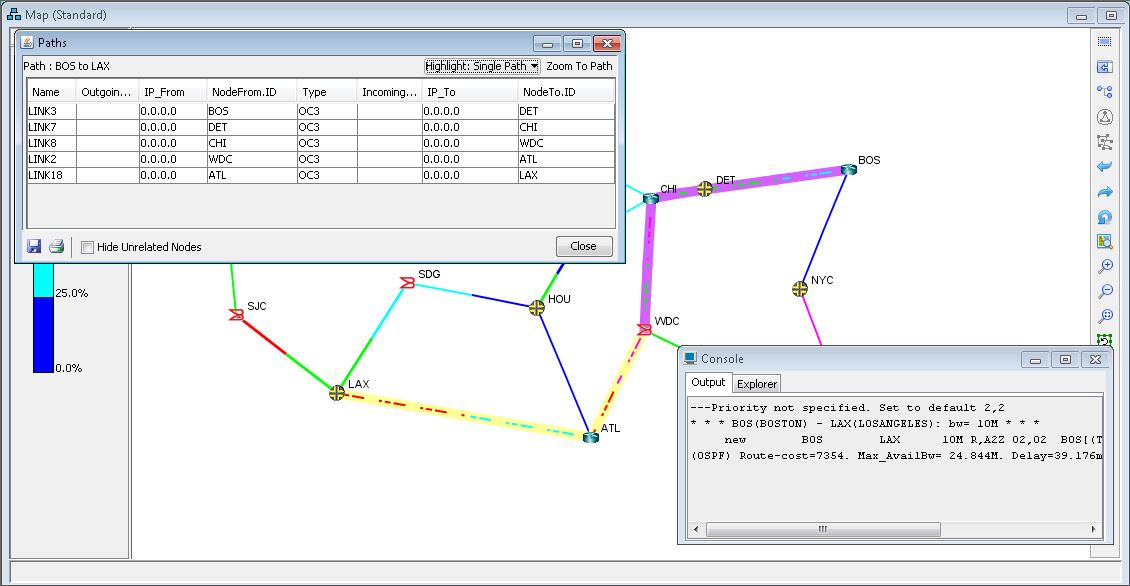Switch to the Explorer tab in Console
This screenshot has height=586, width=1130.
[x=756, y=383]
